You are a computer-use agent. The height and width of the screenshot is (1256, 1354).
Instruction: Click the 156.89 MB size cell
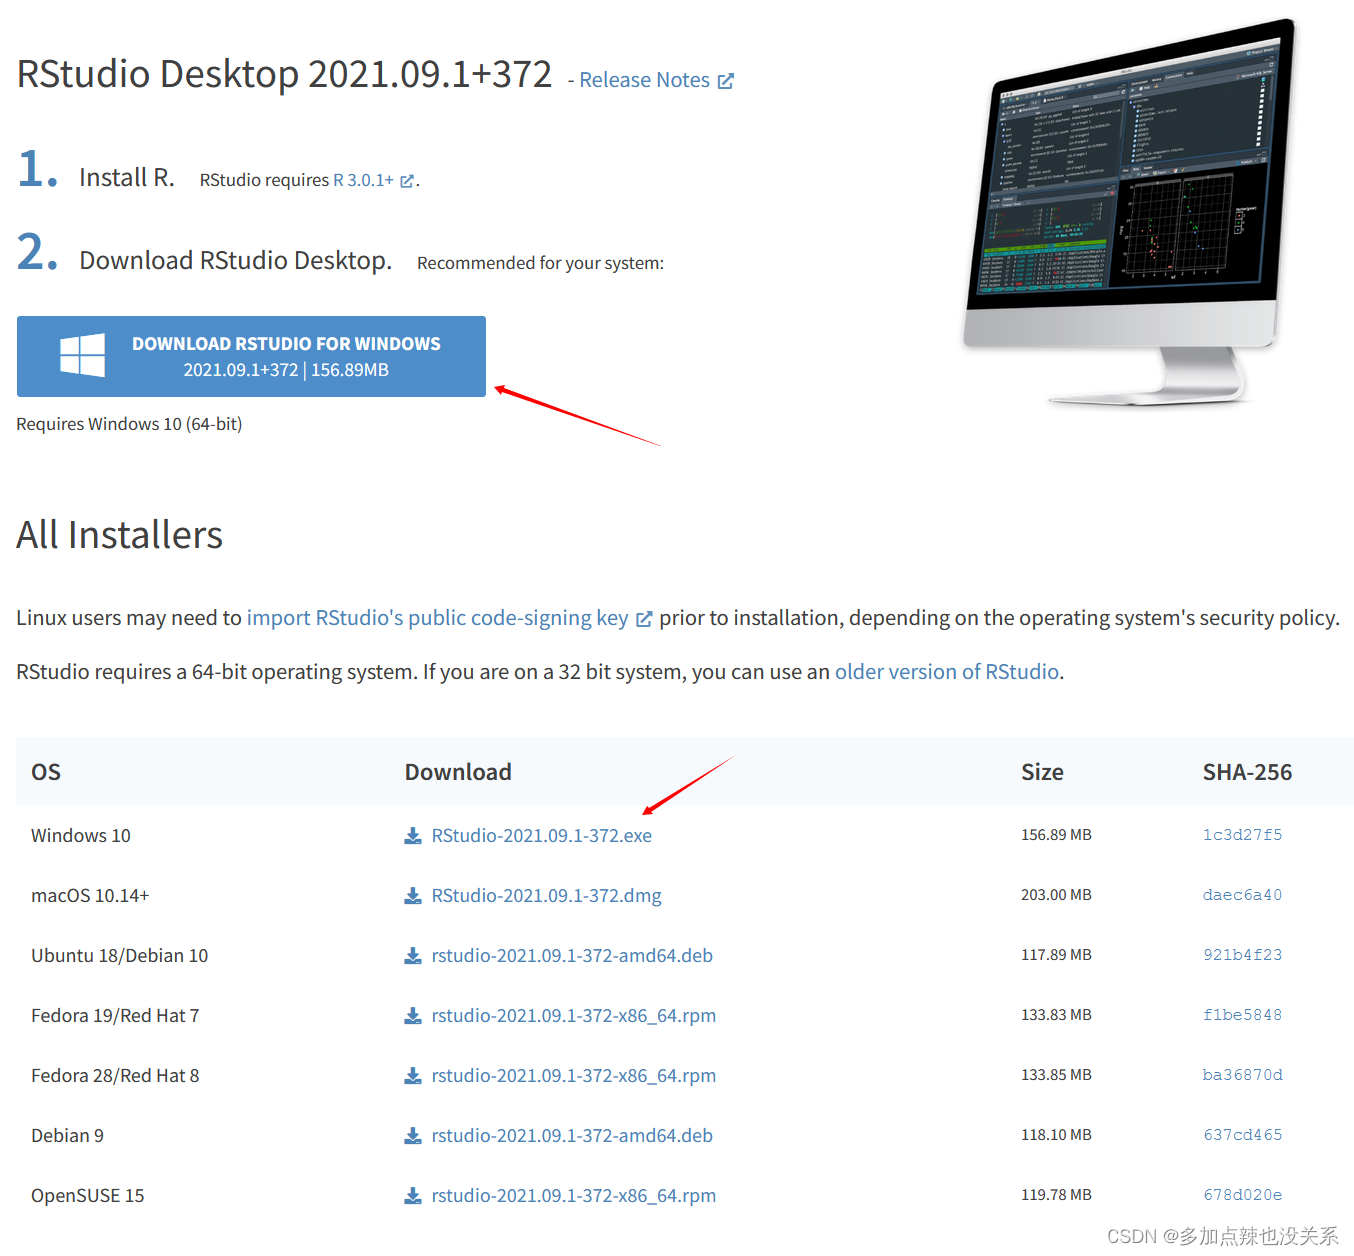[x=1056, y=835]
